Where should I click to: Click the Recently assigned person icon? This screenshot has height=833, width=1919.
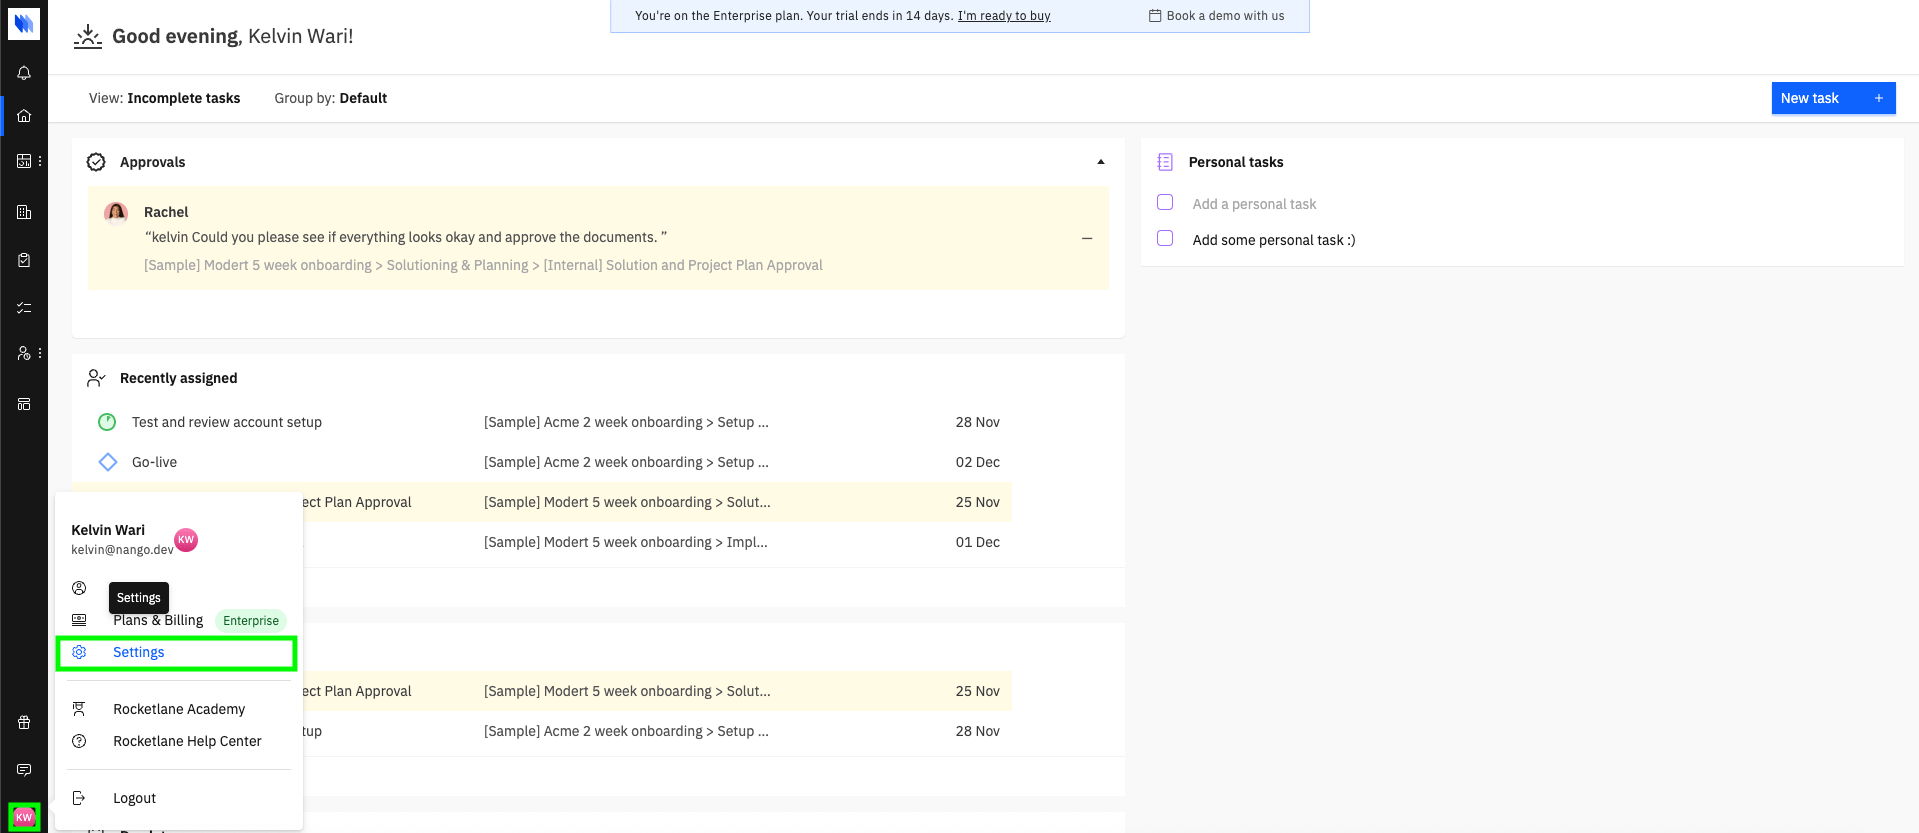[x=96, y=378]
